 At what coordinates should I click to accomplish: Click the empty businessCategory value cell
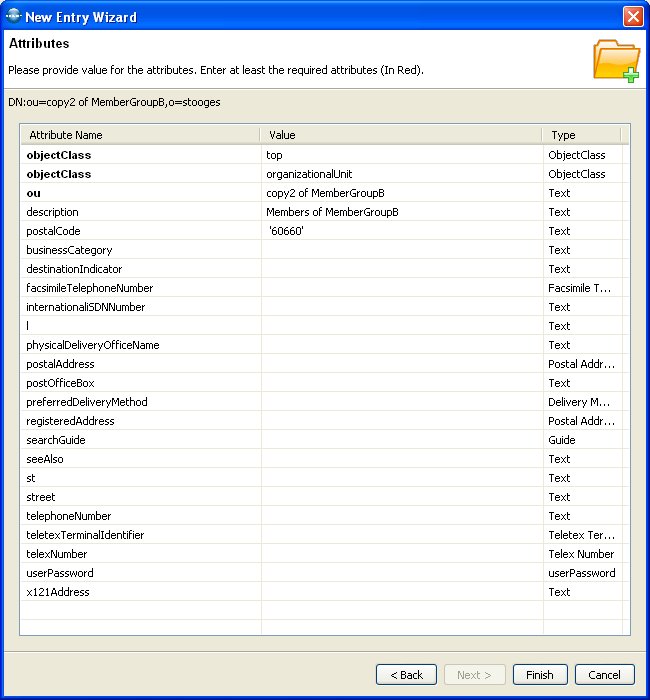point(400,250)
